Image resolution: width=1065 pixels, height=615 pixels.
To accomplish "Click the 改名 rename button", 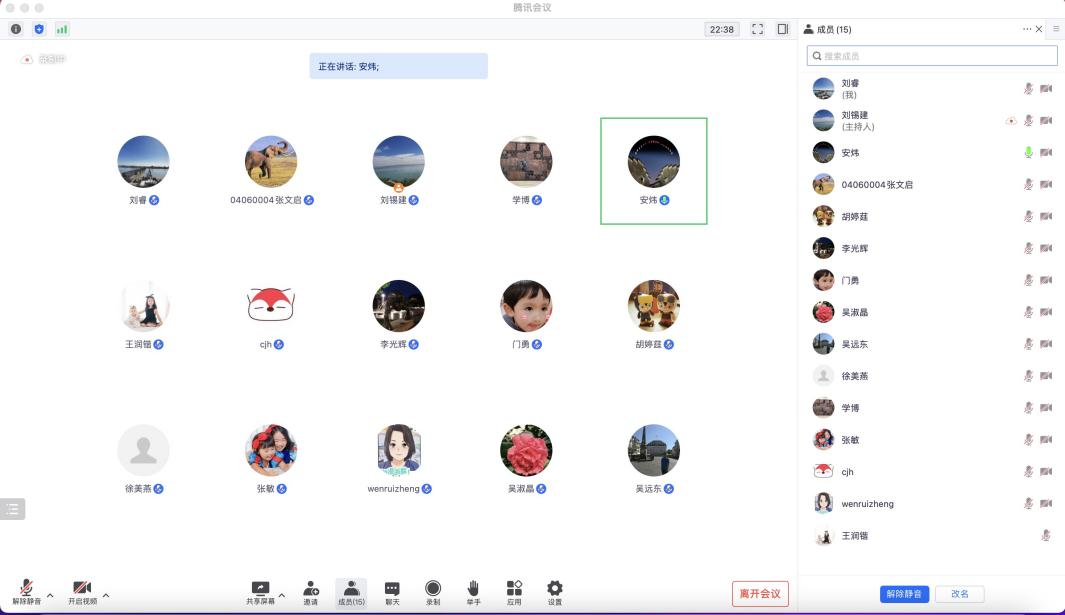I will tap(960, 593).
